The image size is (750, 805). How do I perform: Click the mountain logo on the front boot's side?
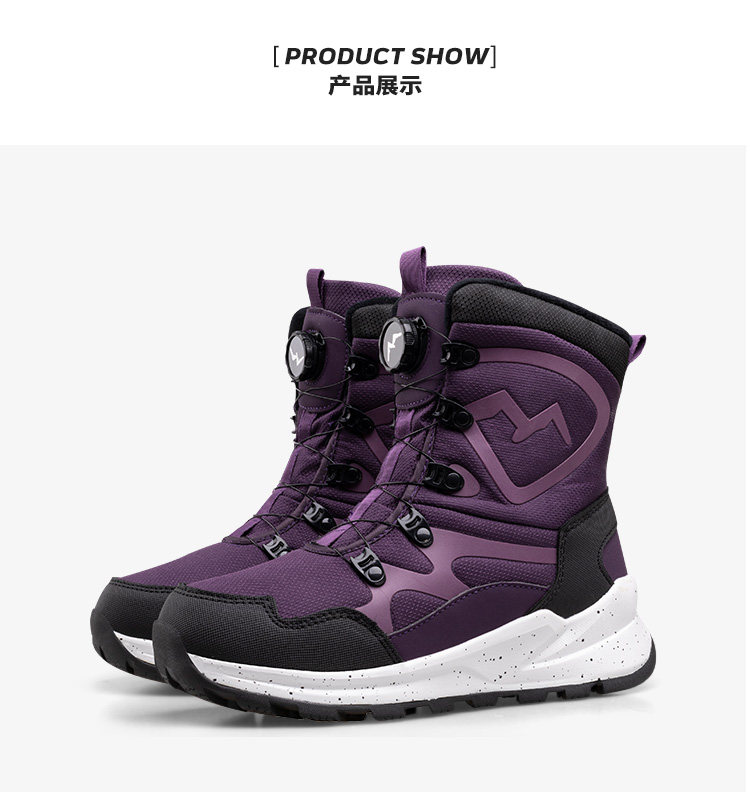(525, 416)
